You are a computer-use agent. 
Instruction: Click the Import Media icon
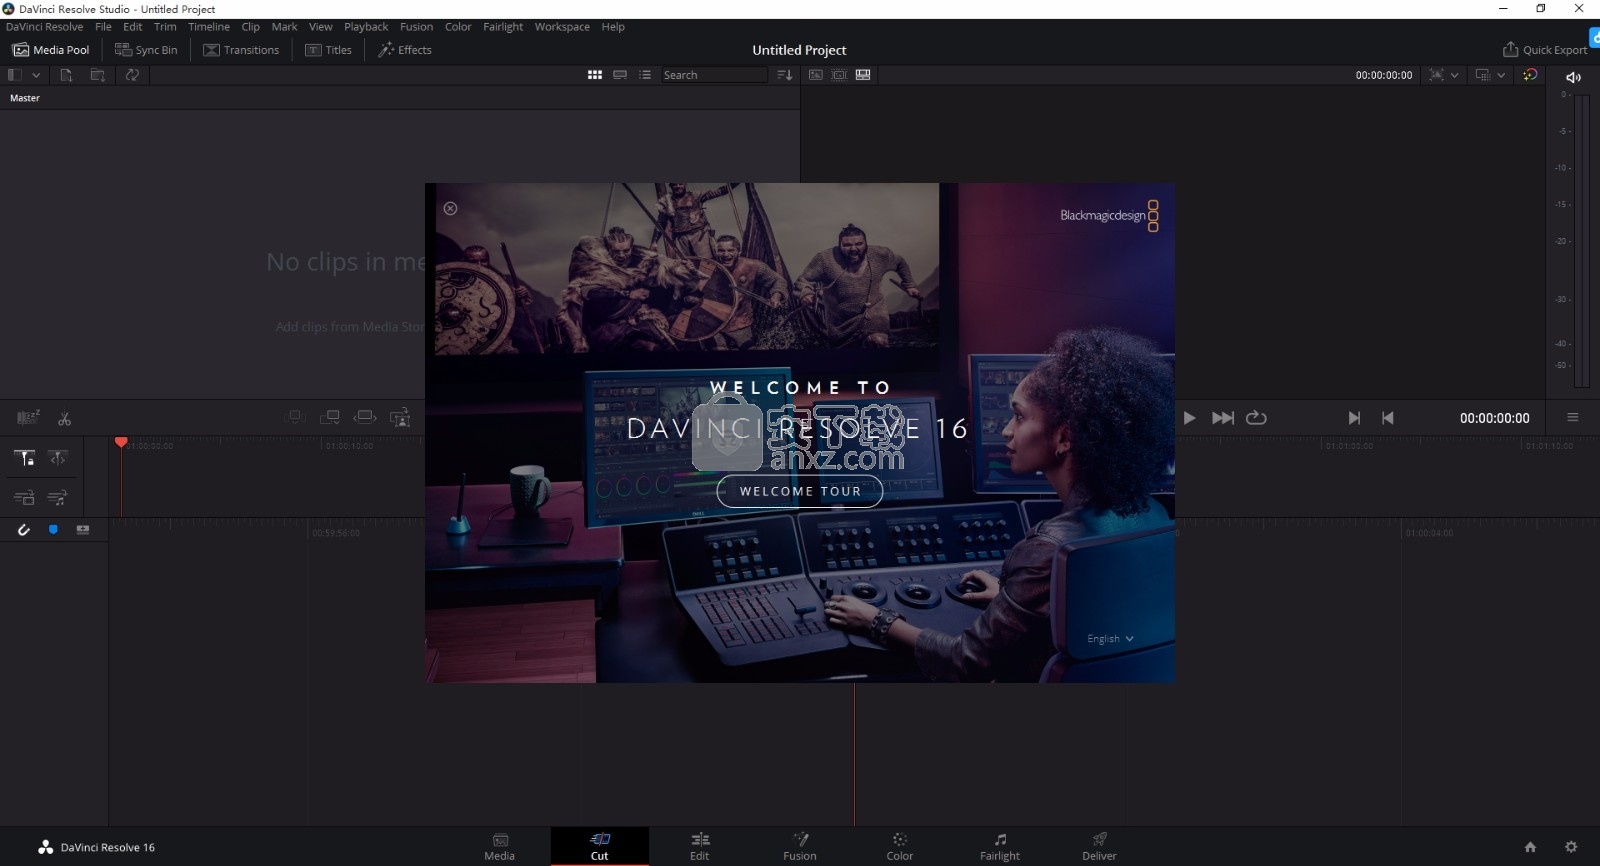pos(66,75)
